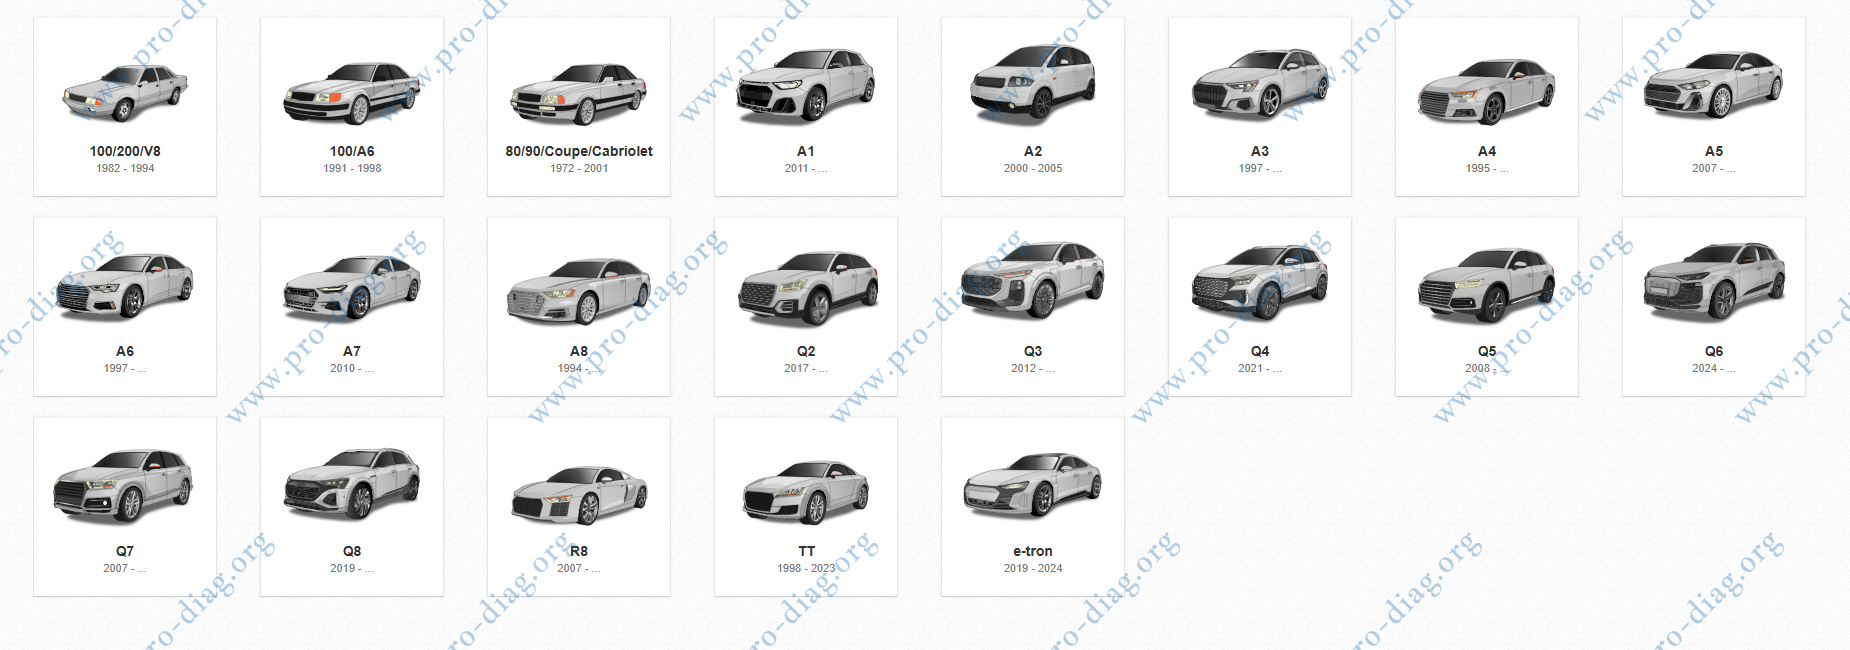Screen dimensions: 1850x650
Task: Click the Q8 model name
Action: pos(352,551)
